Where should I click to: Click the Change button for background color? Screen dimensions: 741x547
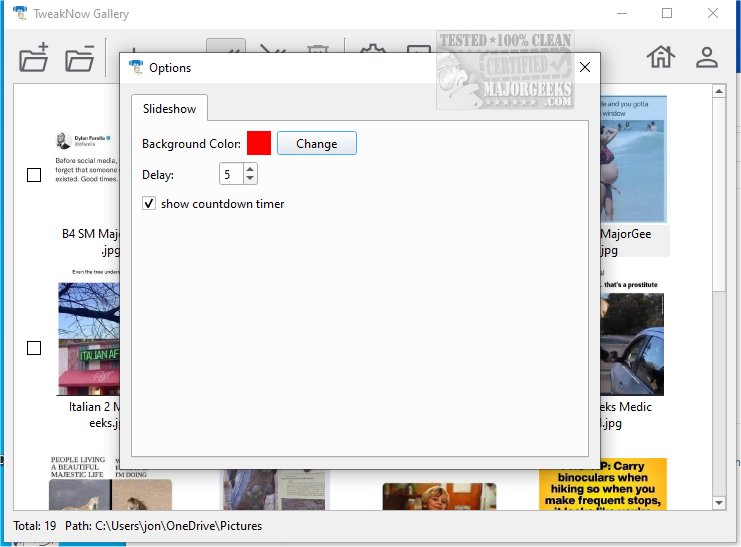click(x=317, y=143)
